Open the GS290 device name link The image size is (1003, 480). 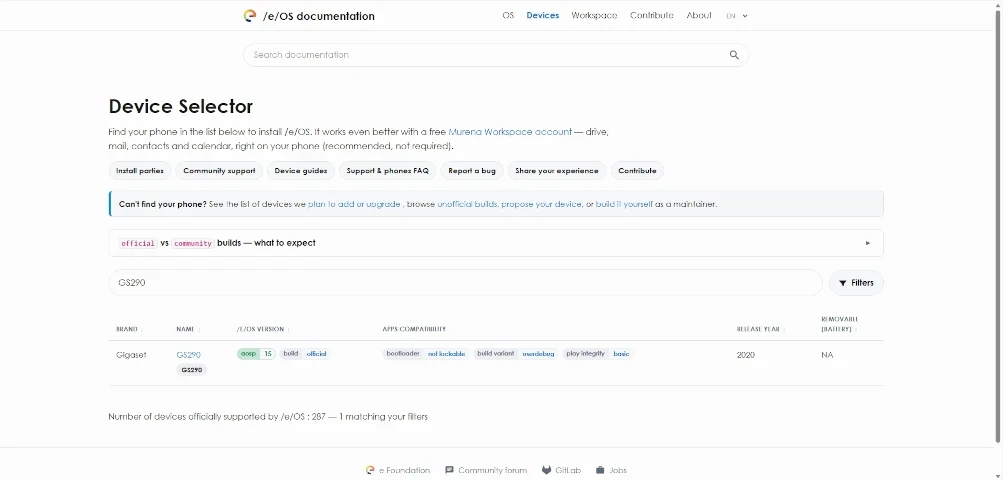tap(188, 355)
